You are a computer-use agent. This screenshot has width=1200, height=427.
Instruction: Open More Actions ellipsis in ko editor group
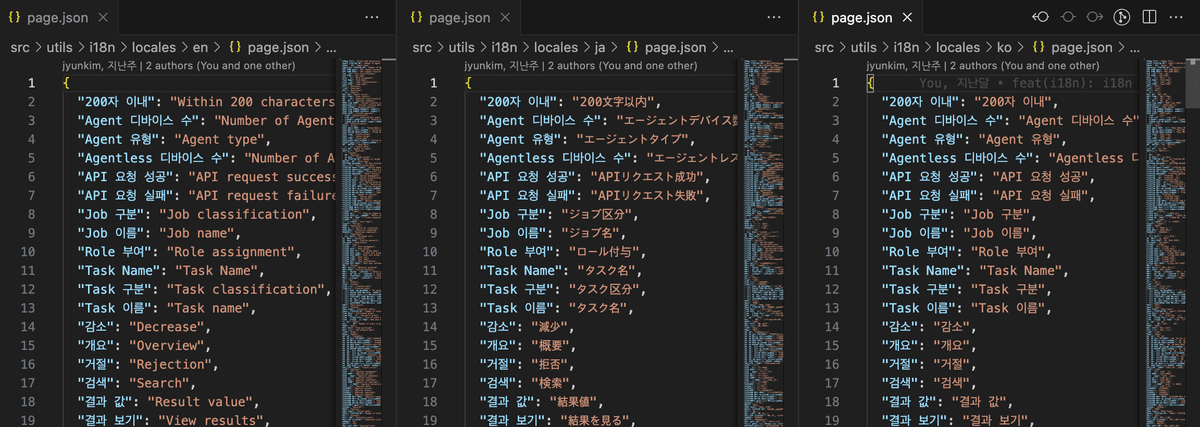click(x=1177, y=17)
